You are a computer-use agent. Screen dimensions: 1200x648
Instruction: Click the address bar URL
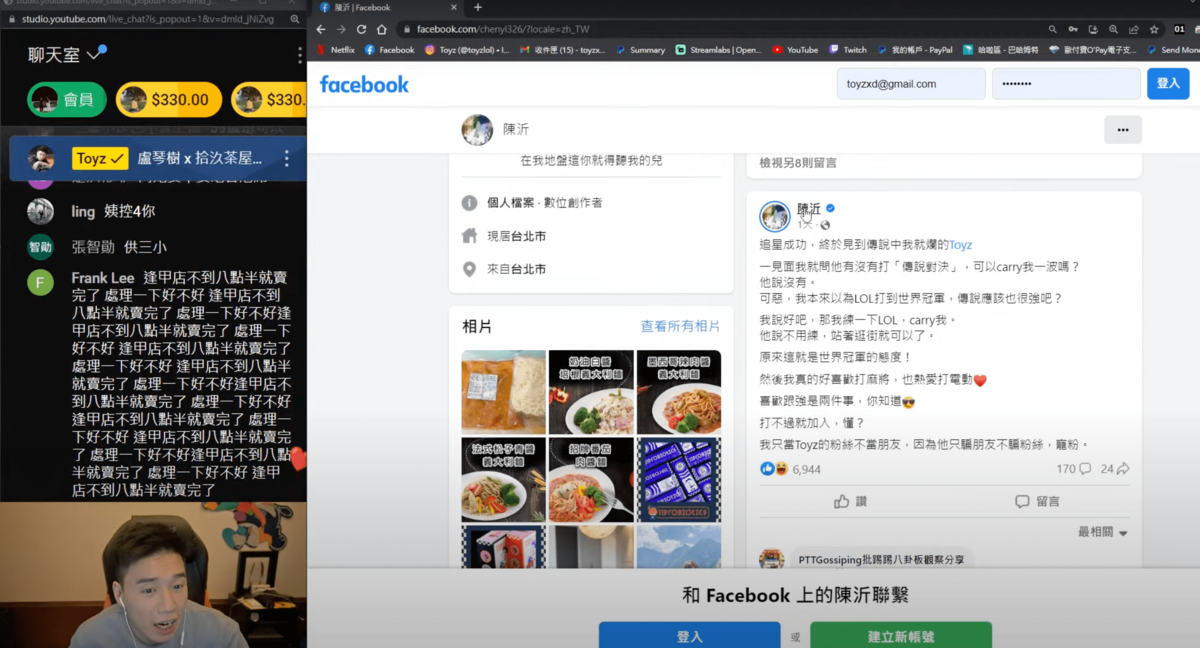pyautogui.click(x=503, y=30)
